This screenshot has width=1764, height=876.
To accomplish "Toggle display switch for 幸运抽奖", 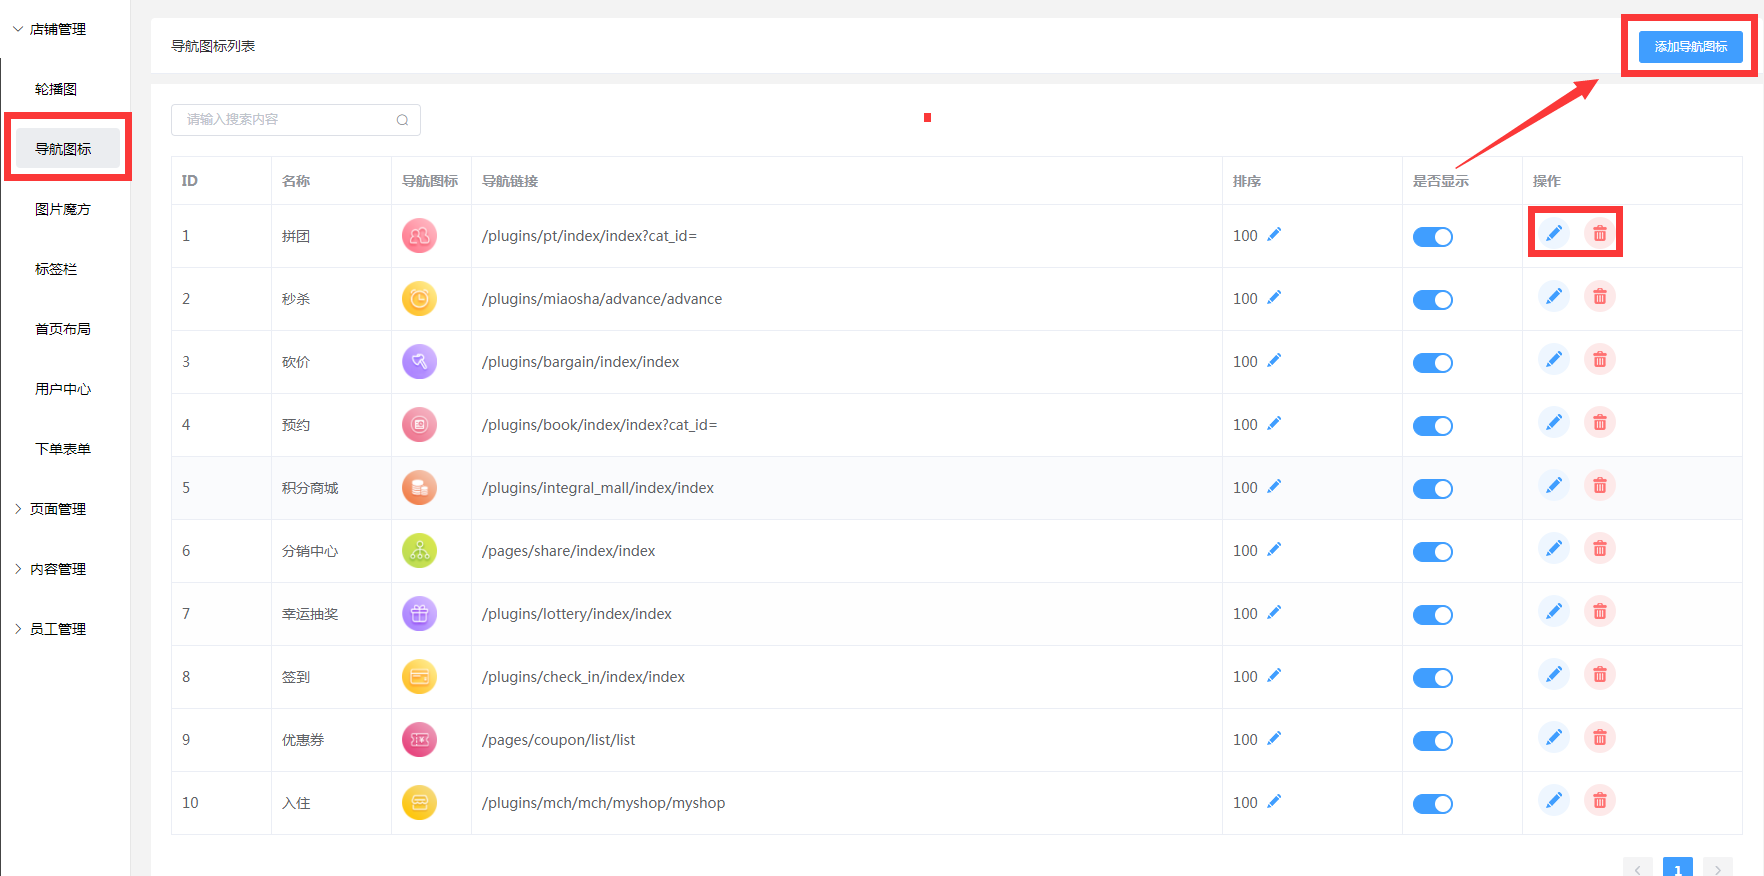I will 1433,615.
